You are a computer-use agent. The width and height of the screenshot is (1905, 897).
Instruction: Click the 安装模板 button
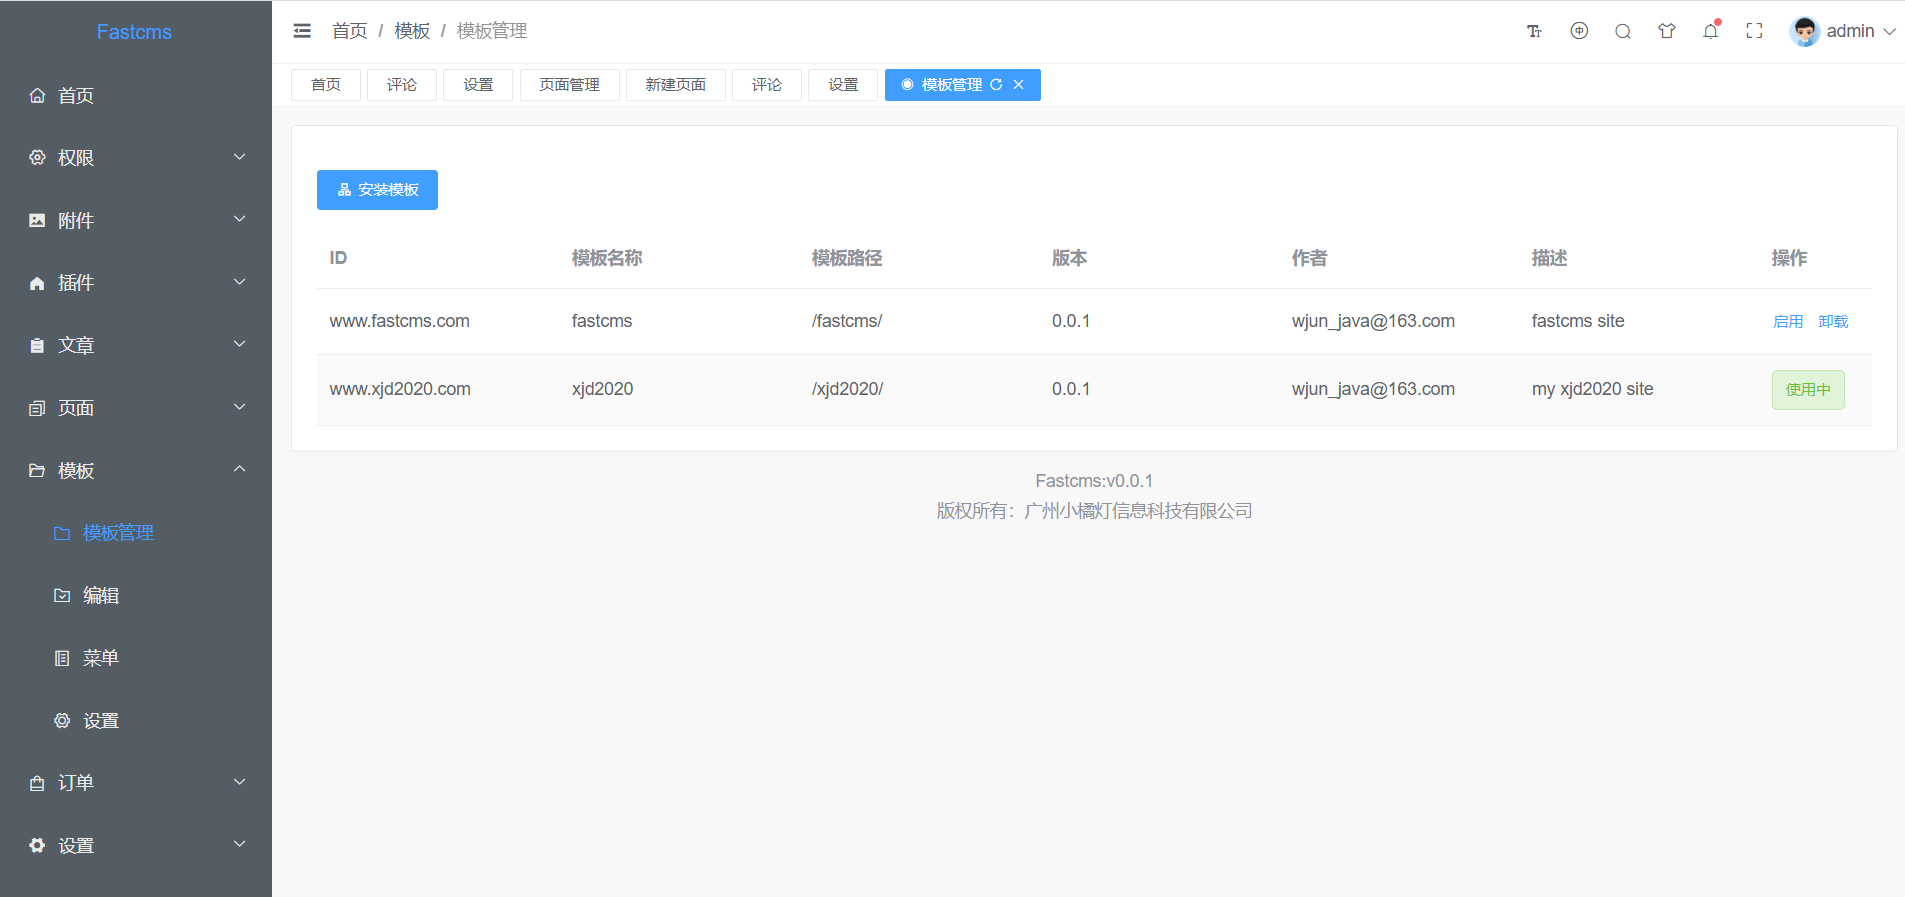[377, 190]
